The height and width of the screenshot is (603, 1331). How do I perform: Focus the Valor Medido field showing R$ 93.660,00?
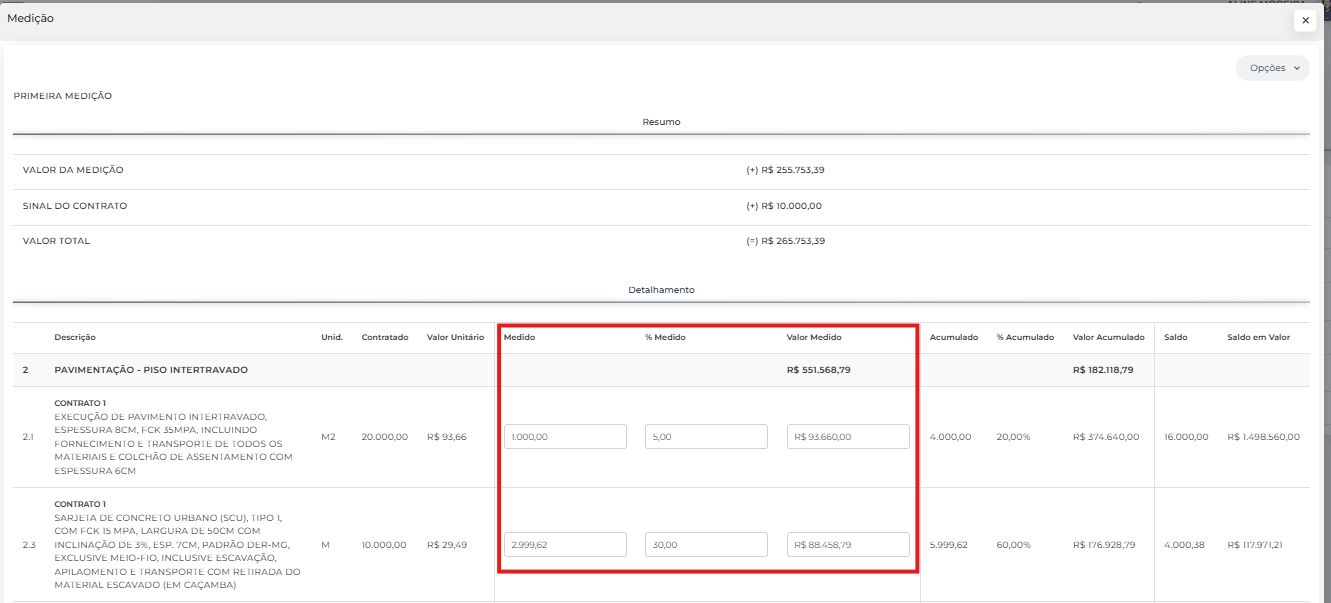point(848,437)
